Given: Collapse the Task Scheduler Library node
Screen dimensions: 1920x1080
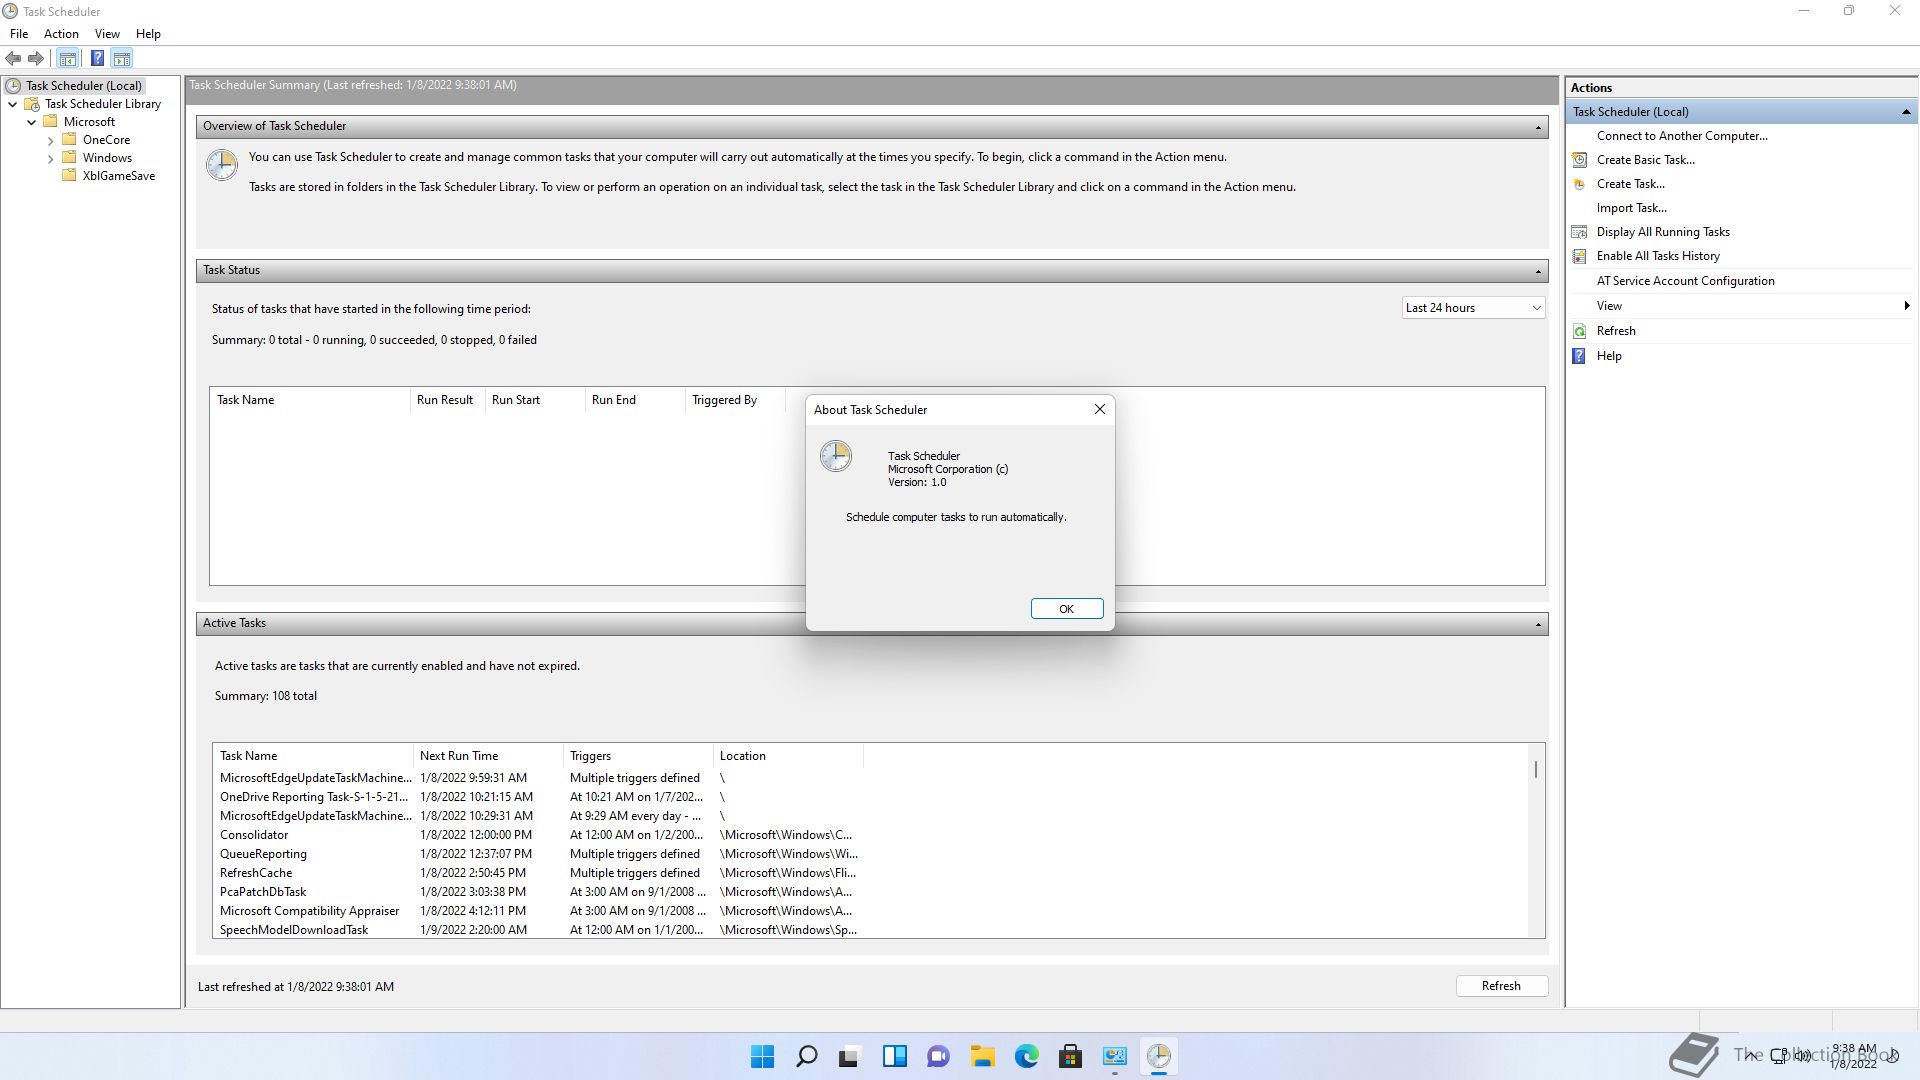Looking at the screenshot, I should tap(13, 104).
